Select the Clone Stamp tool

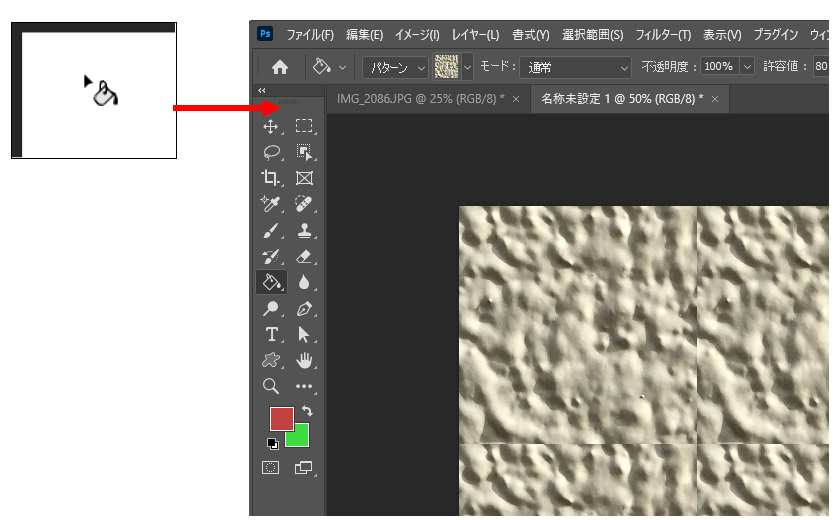click(x=304, y=230)
